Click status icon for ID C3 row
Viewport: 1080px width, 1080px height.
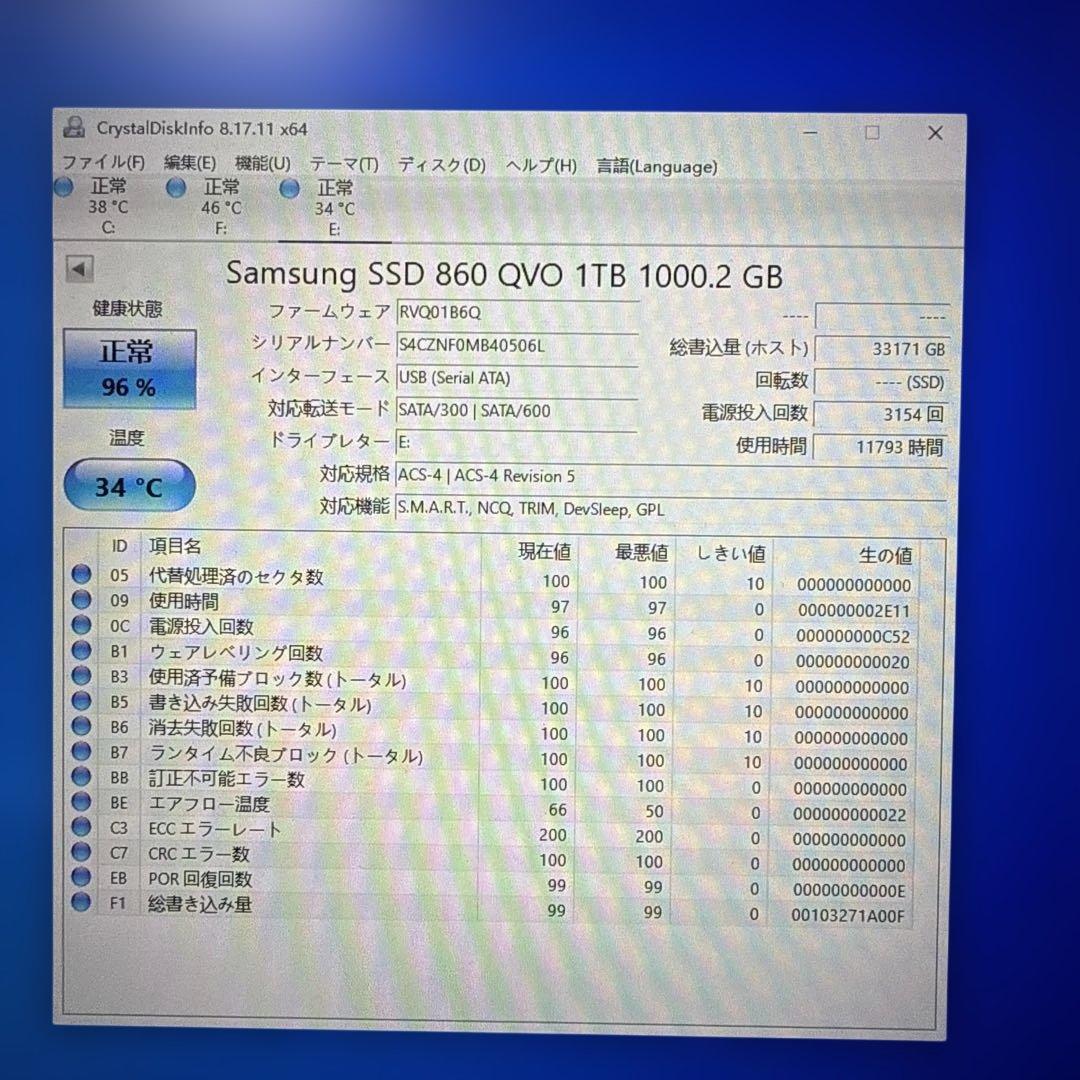[81, 827]
